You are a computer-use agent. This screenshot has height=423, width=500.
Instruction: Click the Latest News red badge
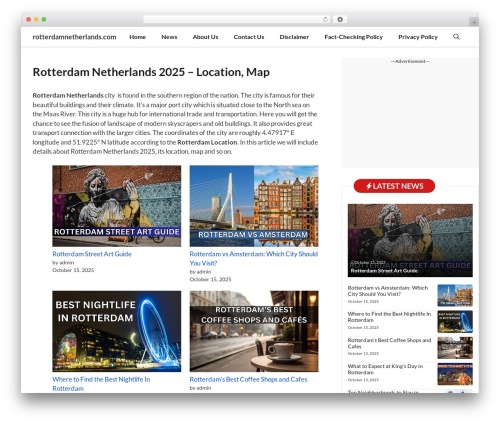point(394,186)
